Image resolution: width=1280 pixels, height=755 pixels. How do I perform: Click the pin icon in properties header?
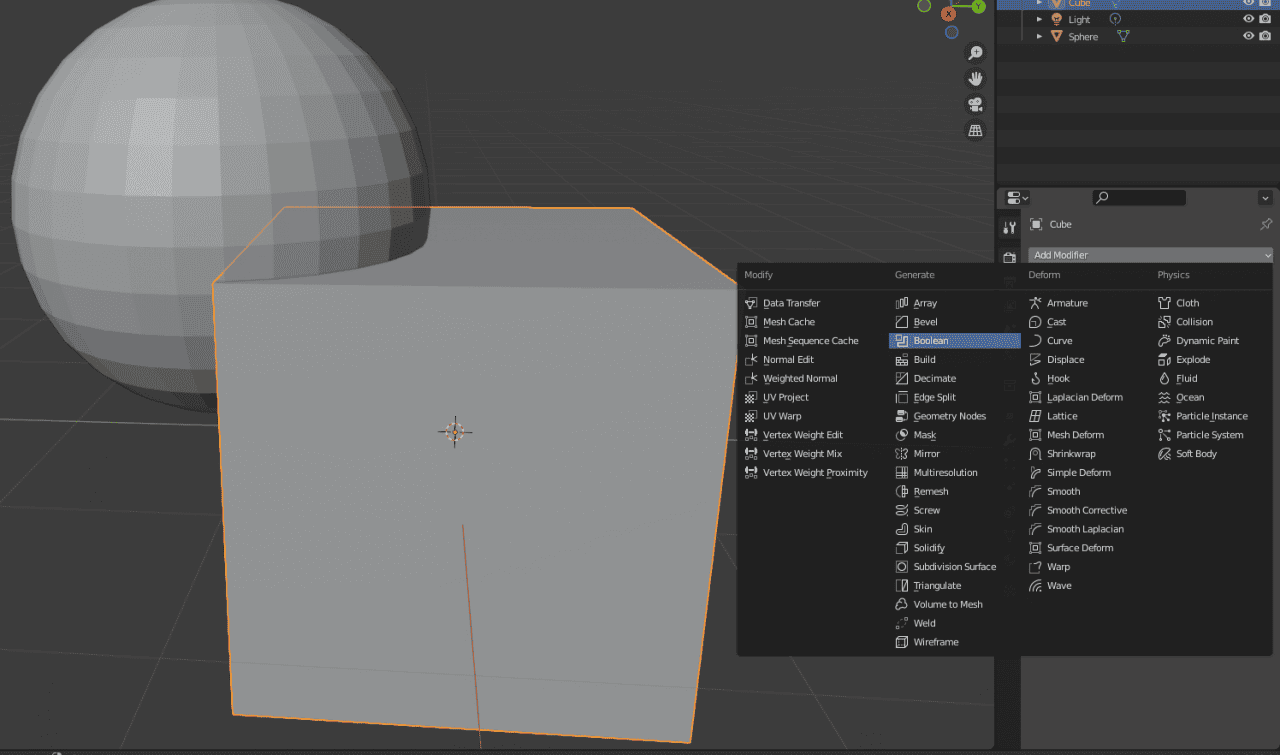[1266, 224]
